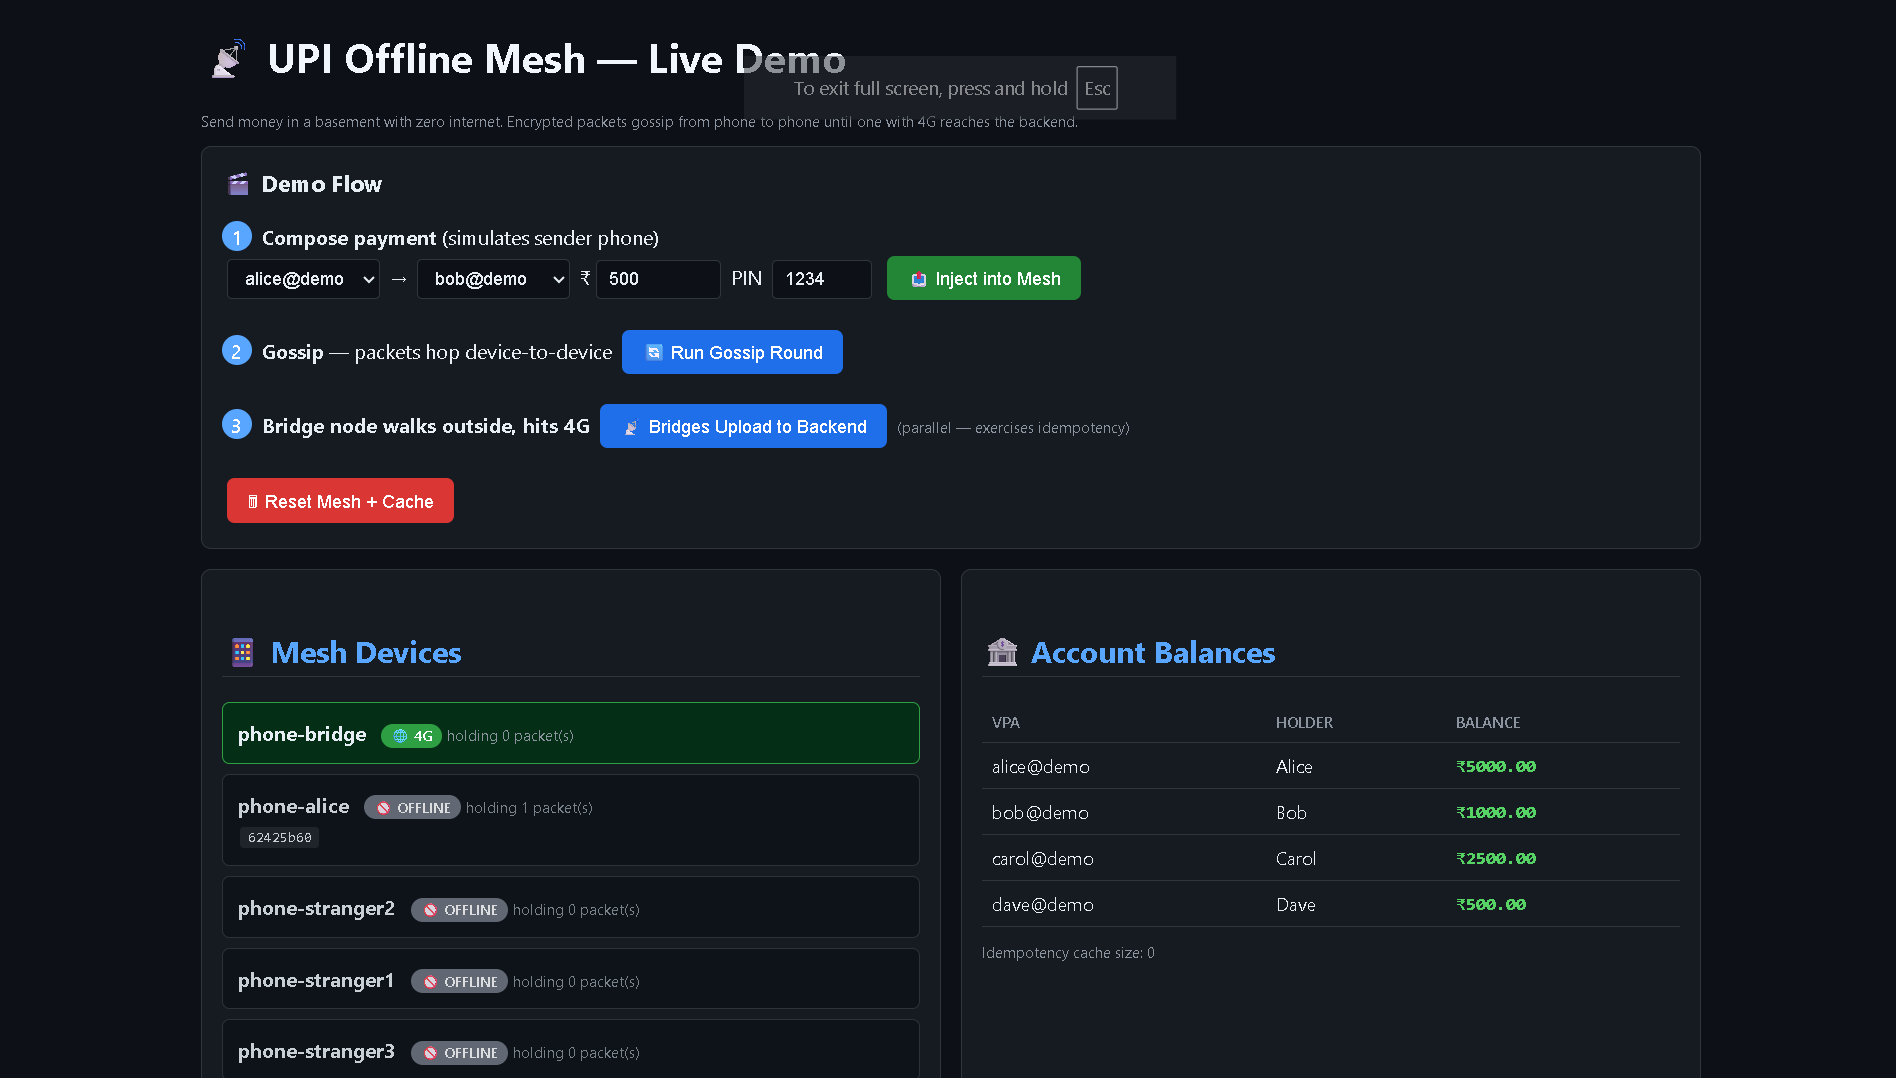This screenshot has height=1078, width=1896.
Task: Click Reset Mesh + Cache button
Action: click(x=340, y=501)
